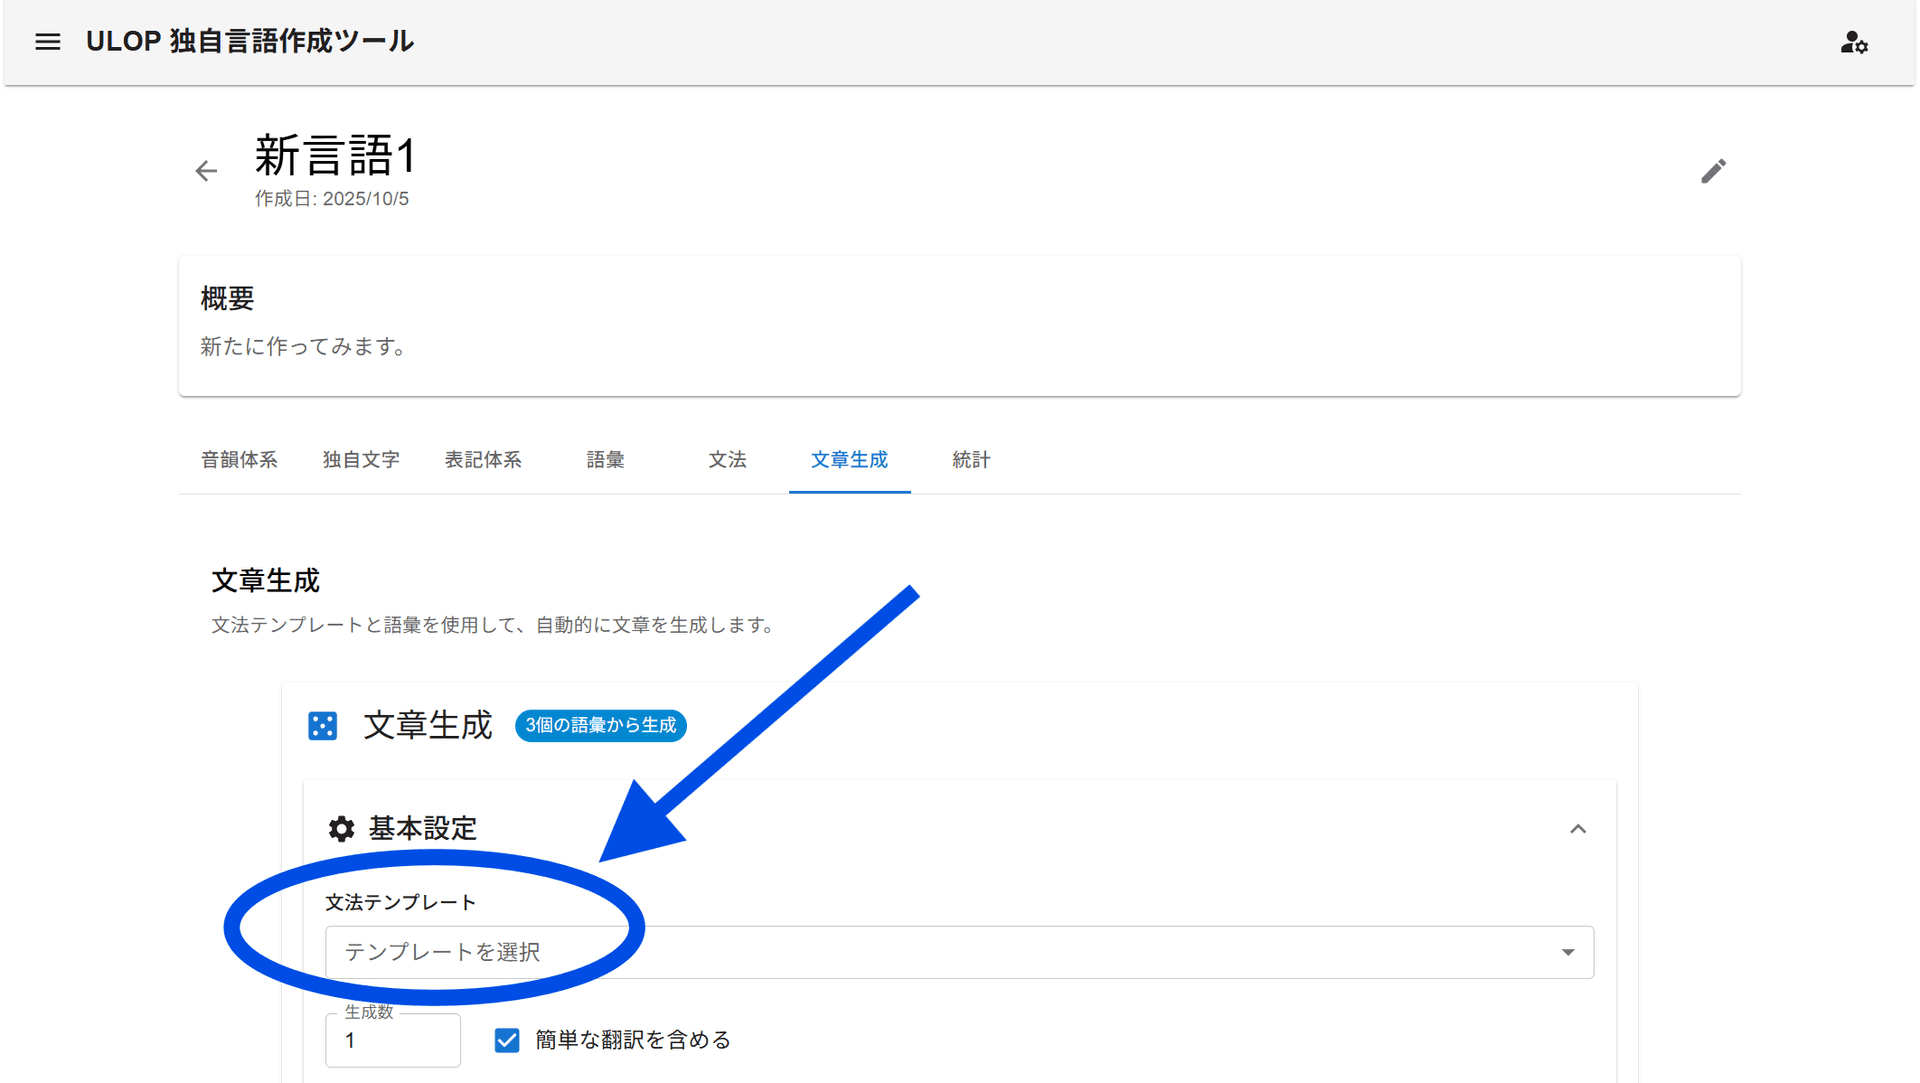Image resolution: width=1920 pixels, height=1083 pixels.
Task: Go to the 文法 tab
Action: 727,460
